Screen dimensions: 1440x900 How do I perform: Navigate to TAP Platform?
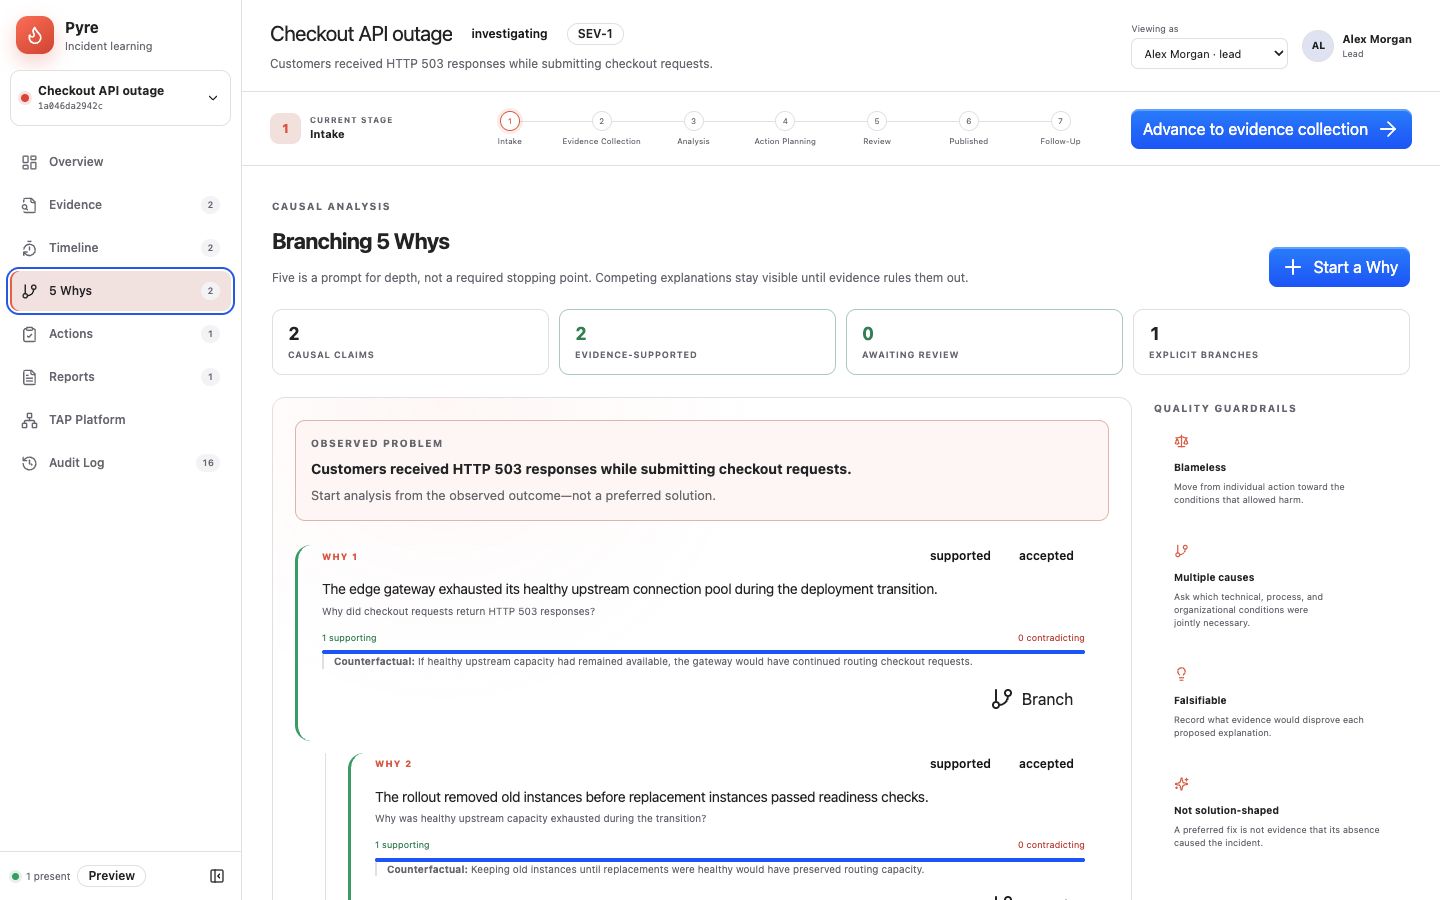click(120, 420)
